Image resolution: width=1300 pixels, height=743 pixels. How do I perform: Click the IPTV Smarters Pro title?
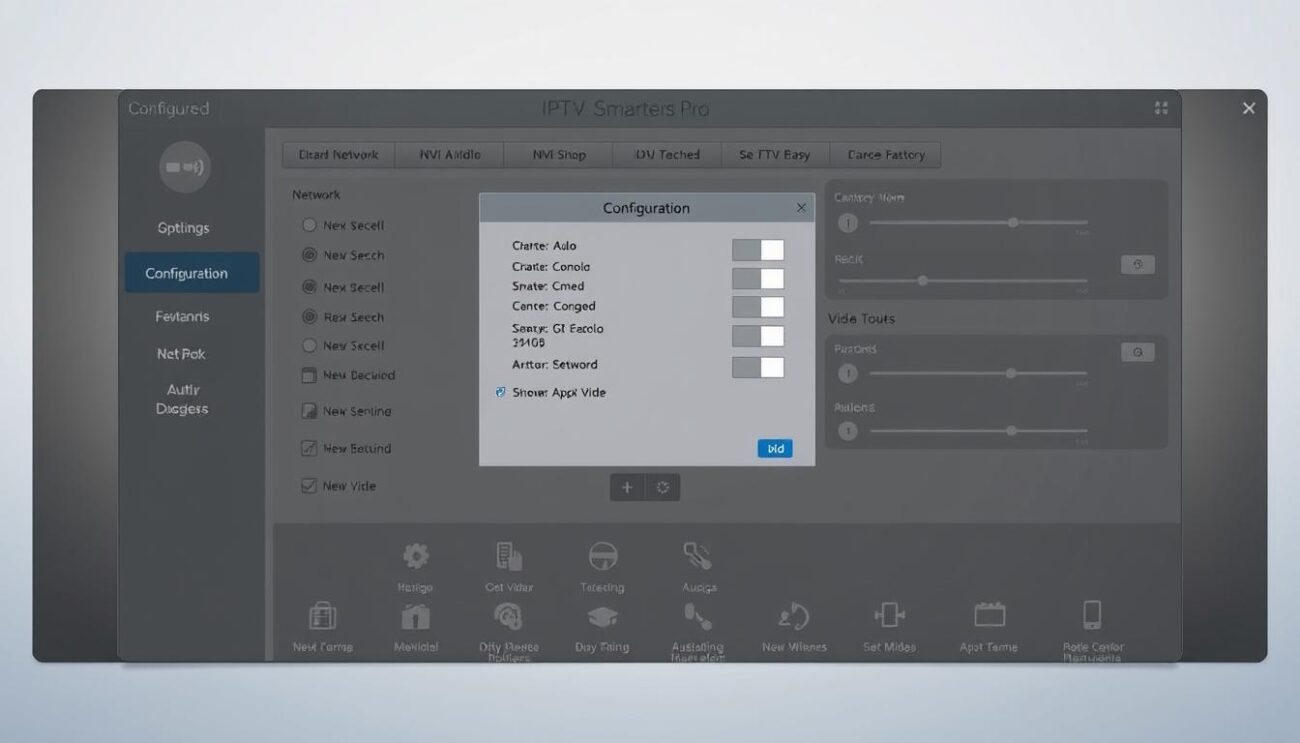click(x=625, y=109)
